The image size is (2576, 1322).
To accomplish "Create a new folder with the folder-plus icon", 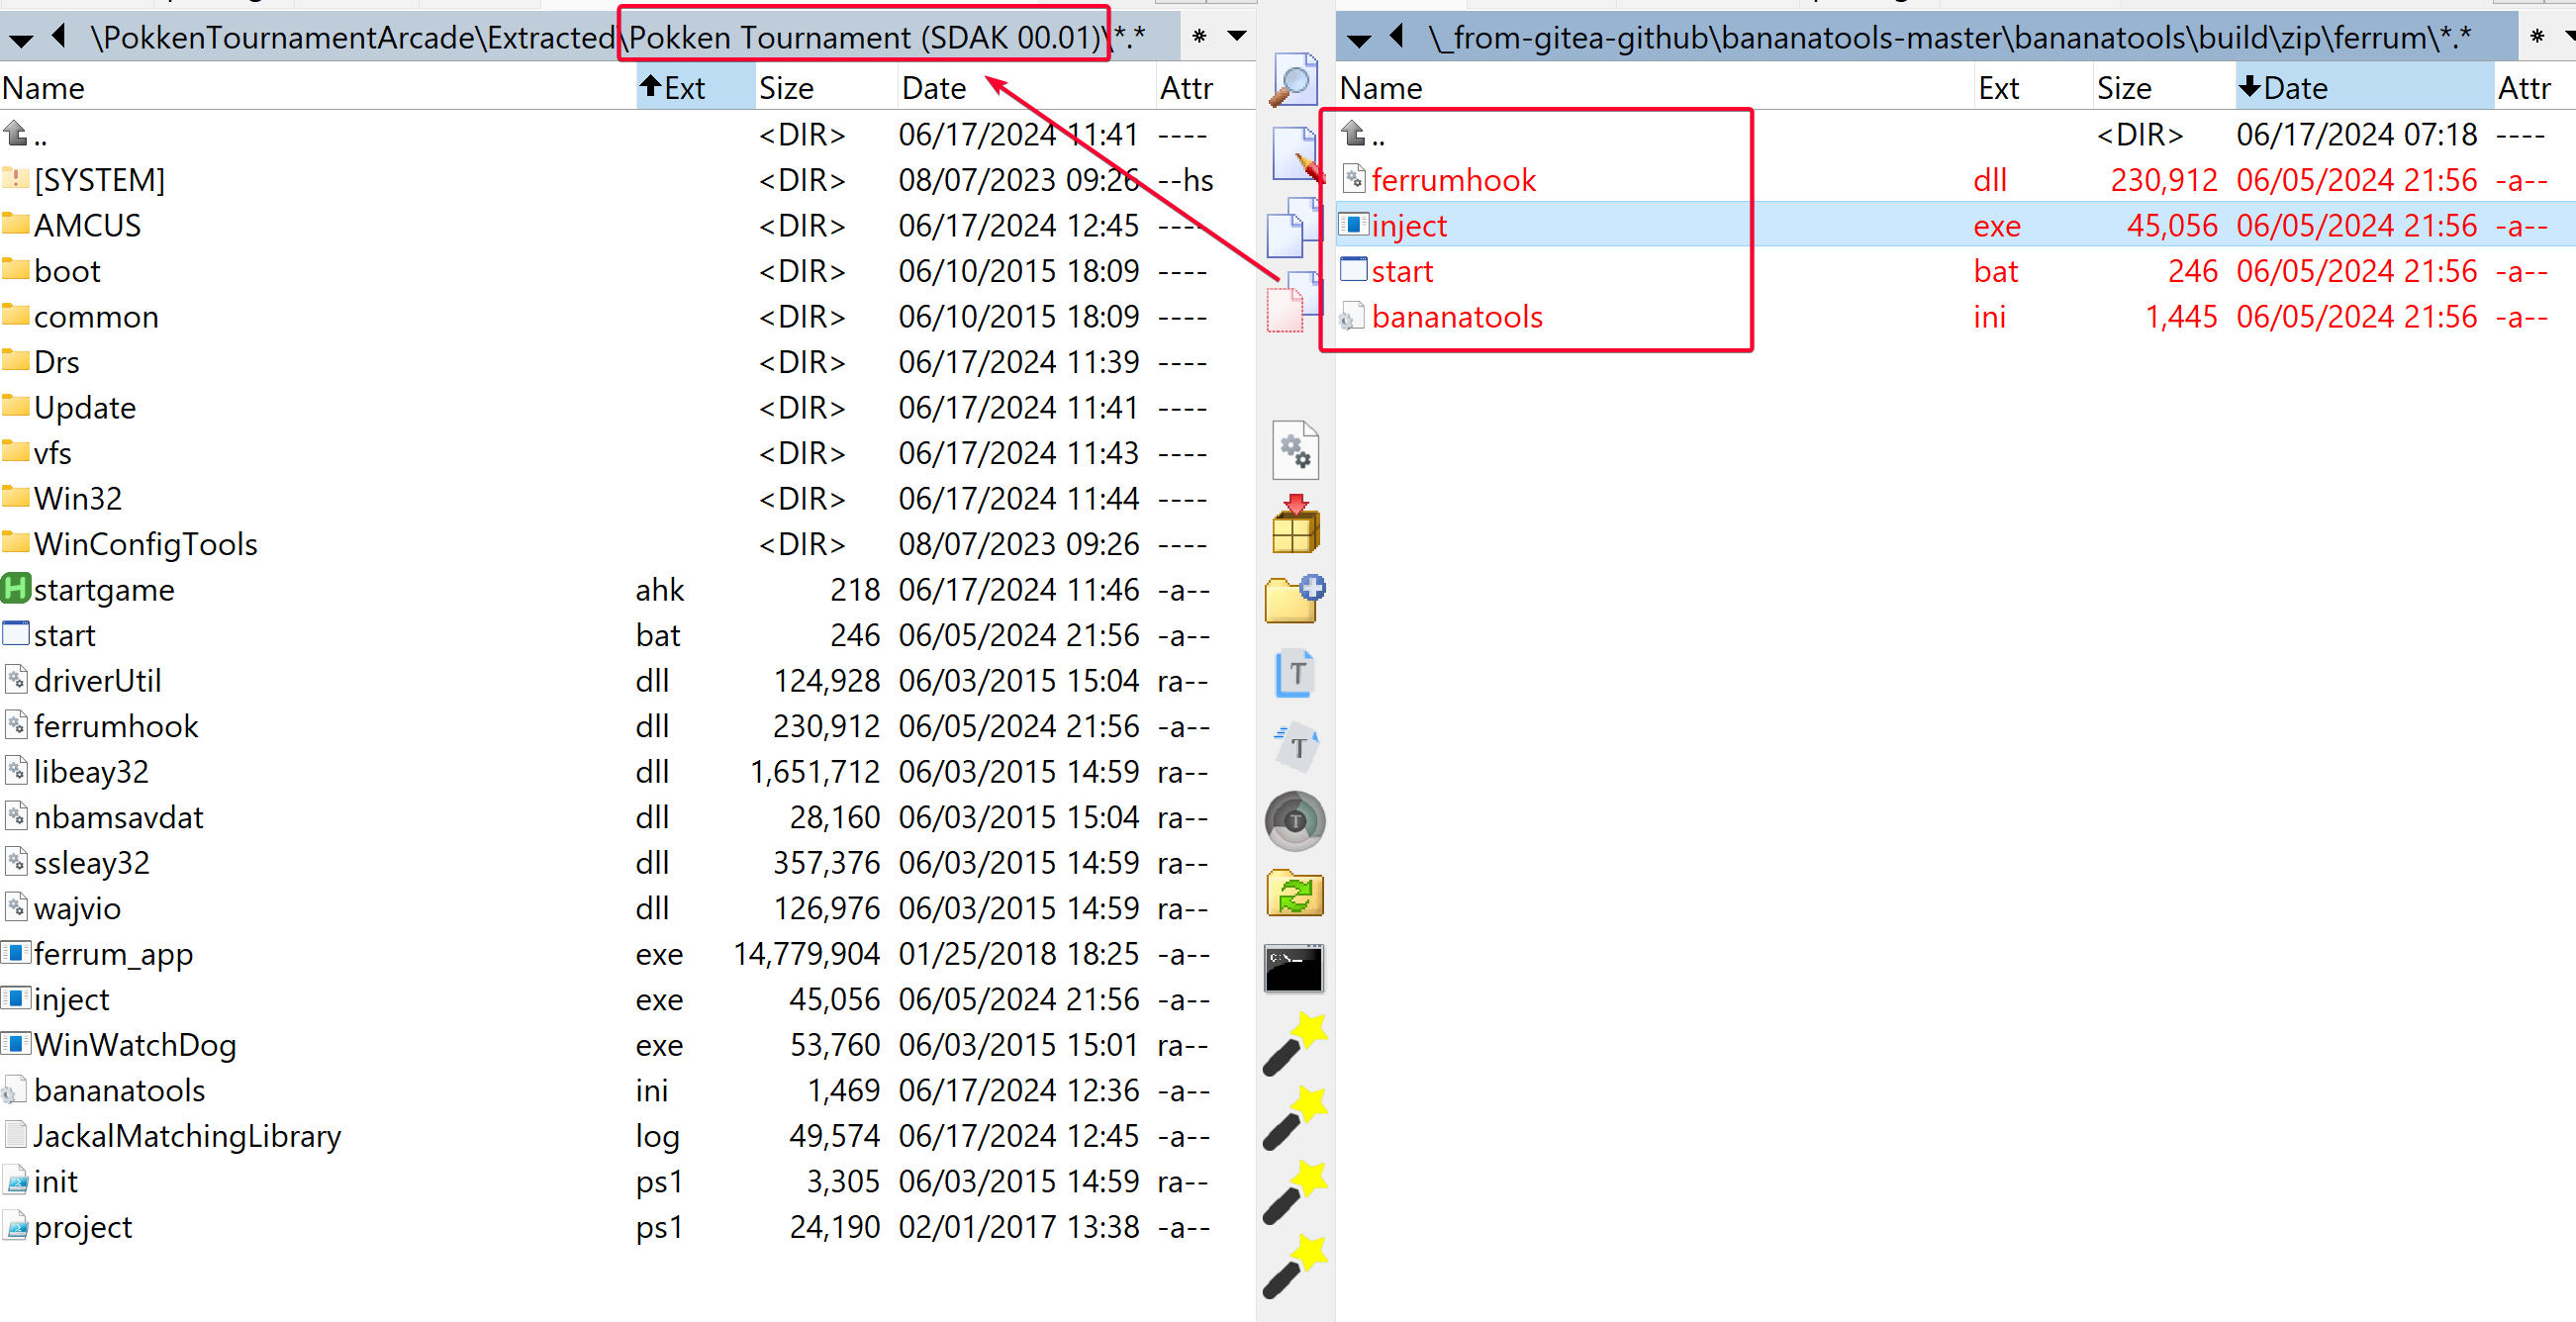I will (x=1296, y=599).
